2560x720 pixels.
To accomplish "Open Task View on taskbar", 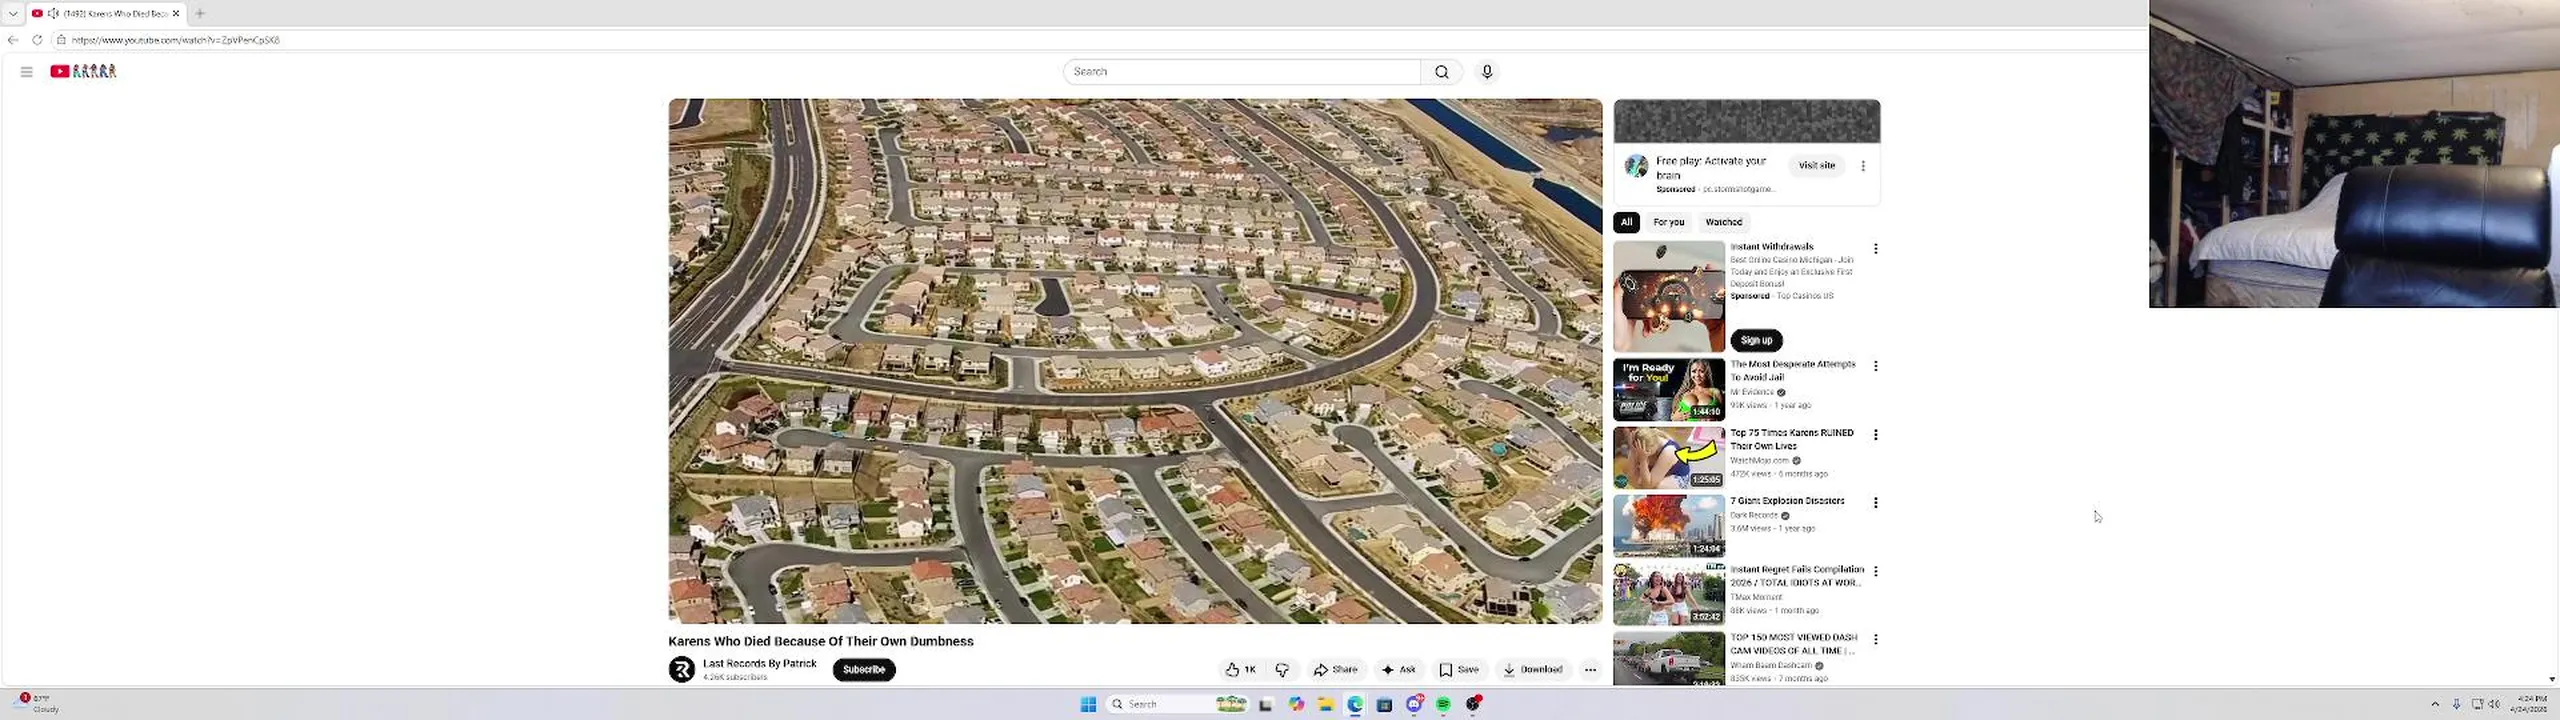I will 1265,704.
